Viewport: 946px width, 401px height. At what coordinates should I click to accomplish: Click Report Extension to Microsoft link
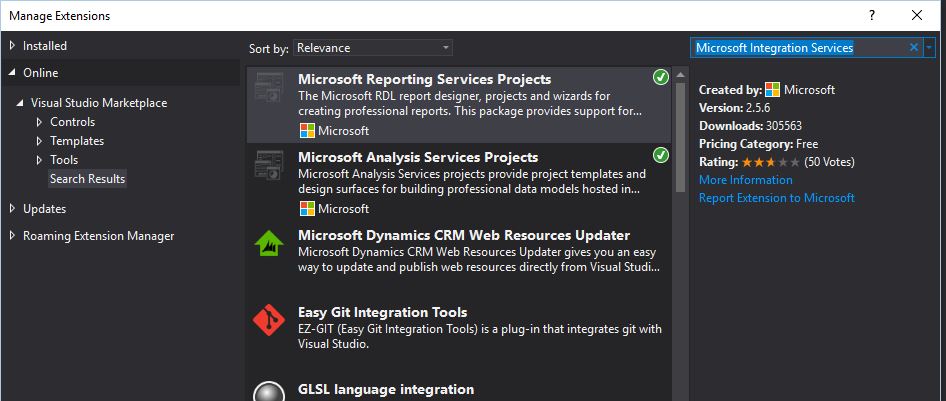[x=776, y=198]
